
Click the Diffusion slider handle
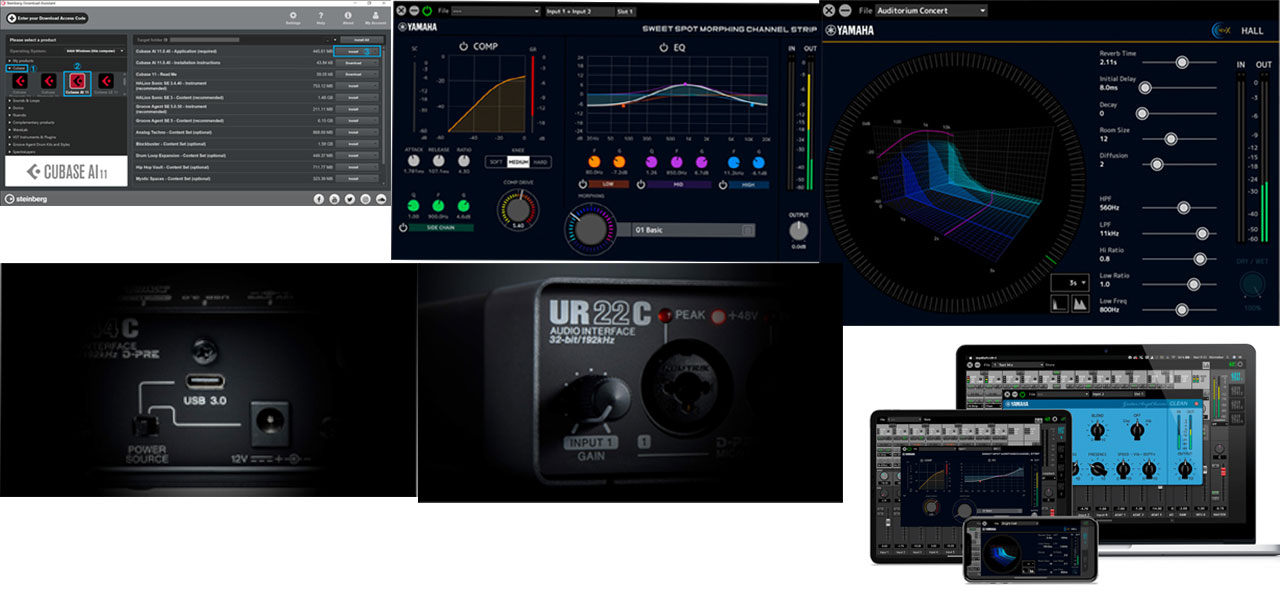pos(1157,164)
